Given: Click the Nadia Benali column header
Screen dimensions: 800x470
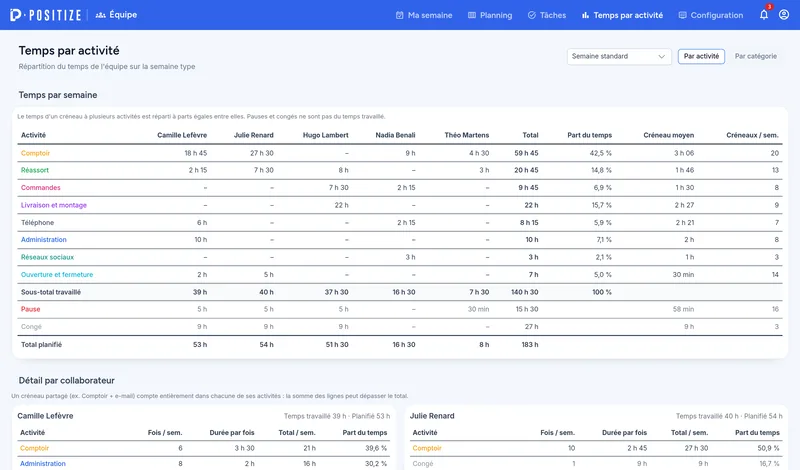Looking at the screenshot, I should click(x=395, y=135).
